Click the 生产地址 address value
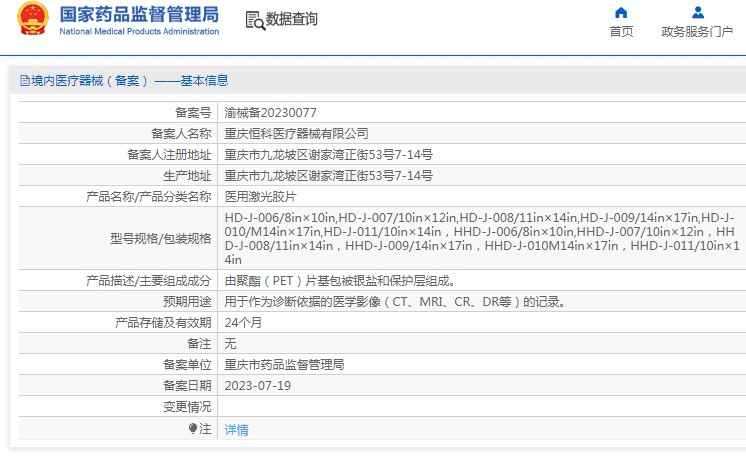This screenshot has width=746, height=459. pyautogui.click(x=328, y=176)
